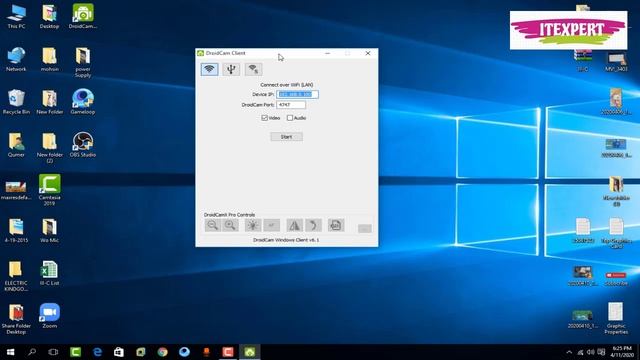Screen dimensions: 640x360
Task: Select the power Supply folder icon
Action: tap(83, 62)
